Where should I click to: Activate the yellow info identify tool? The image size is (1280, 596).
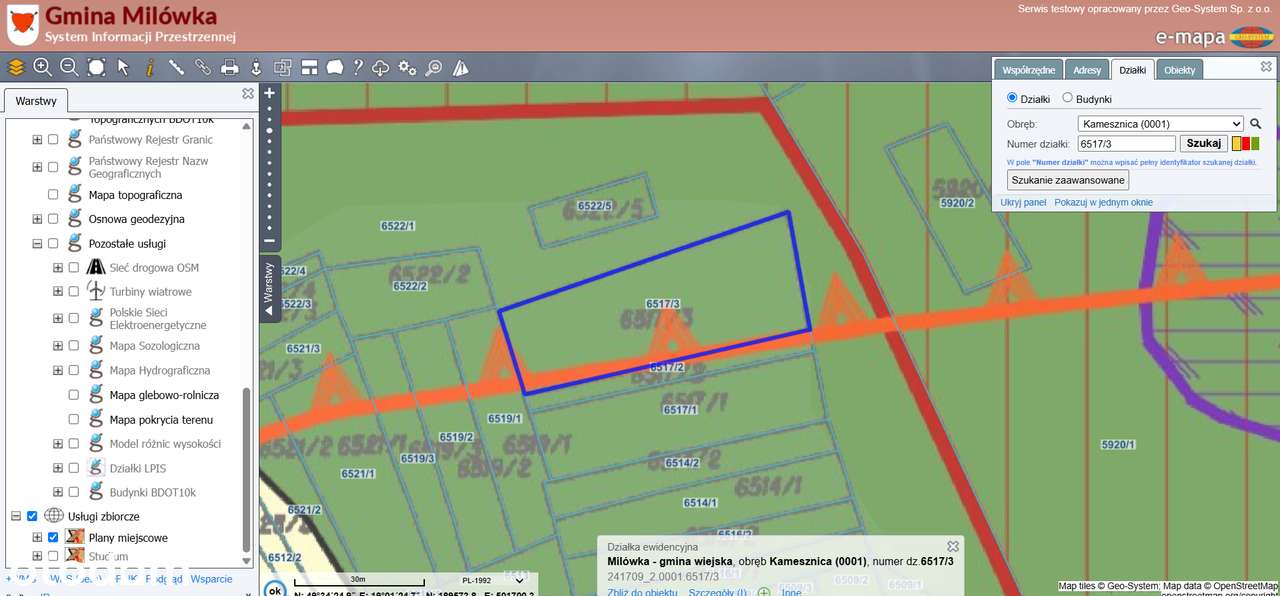point(150,67)
